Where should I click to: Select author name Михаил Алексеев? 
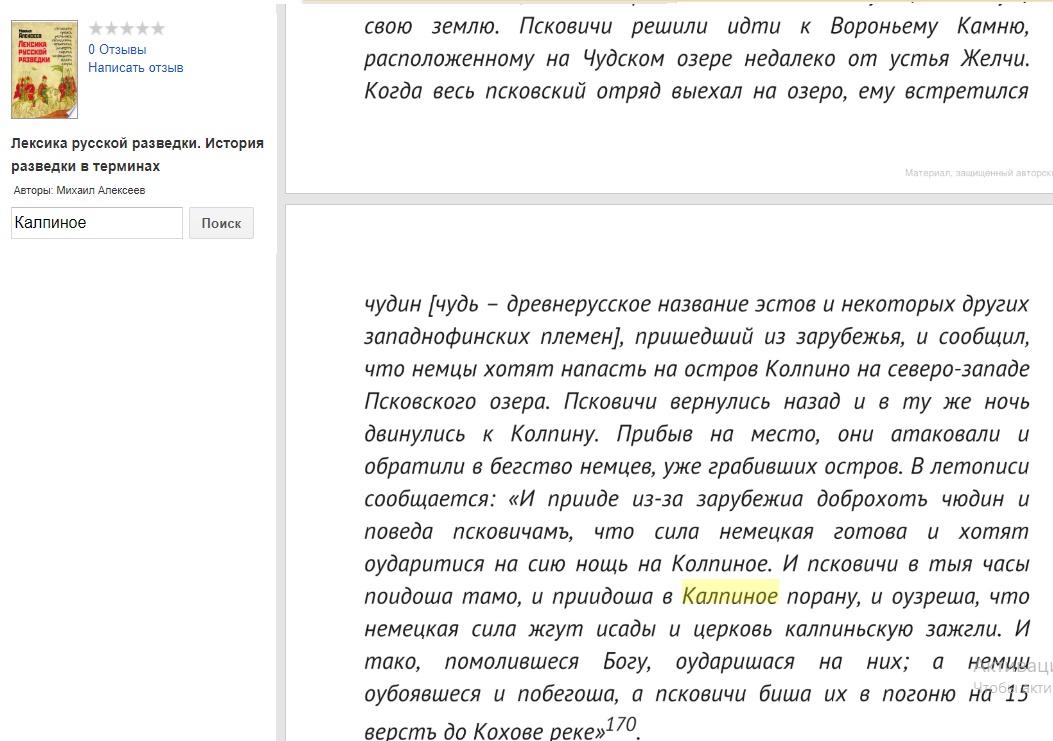click(x=101, y=190)
